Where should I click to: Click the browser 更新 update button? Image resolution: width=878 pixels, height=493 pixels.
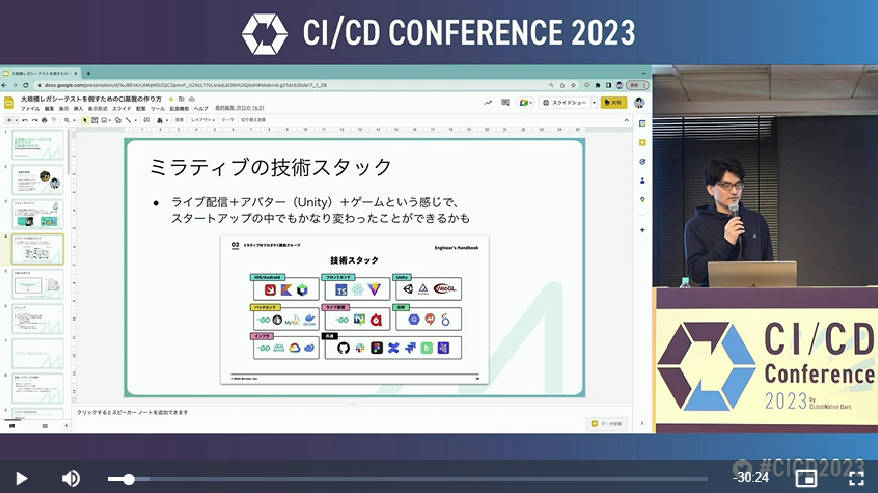pos(638,85)
